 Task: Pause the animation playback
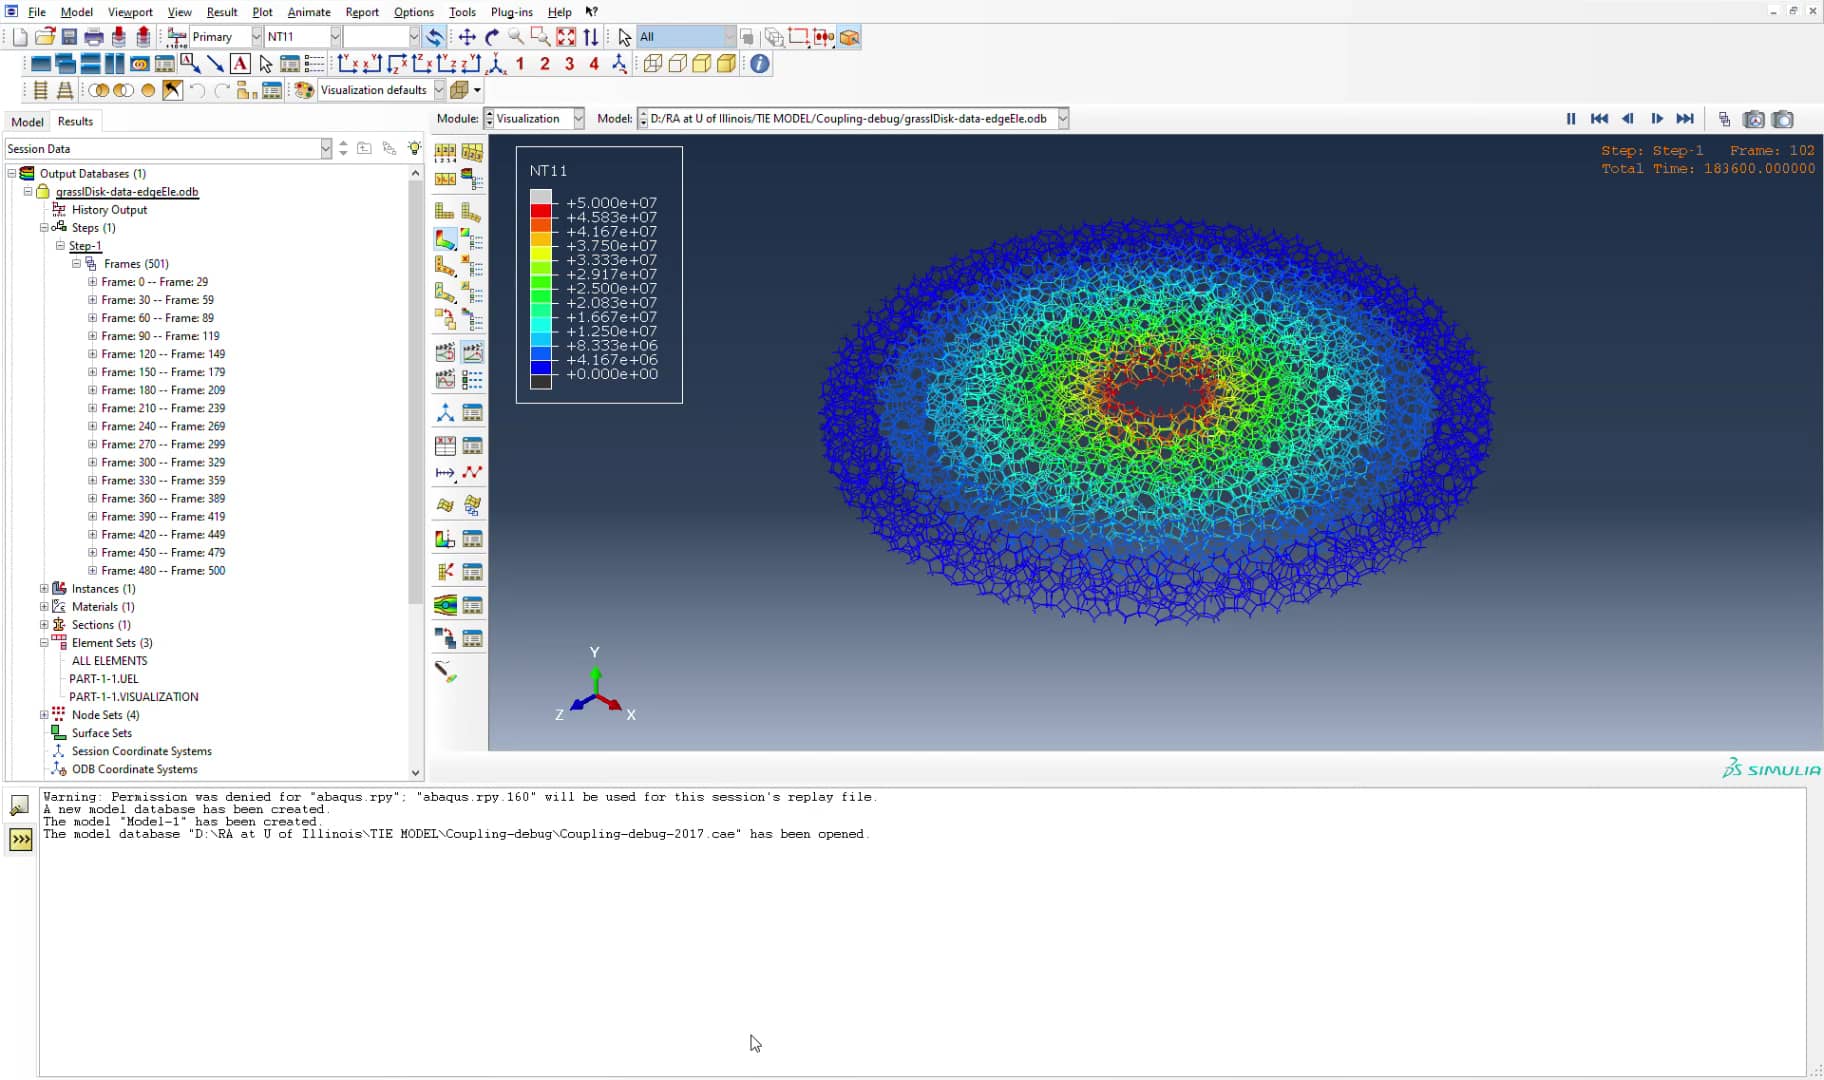[x=1570, y=118]
